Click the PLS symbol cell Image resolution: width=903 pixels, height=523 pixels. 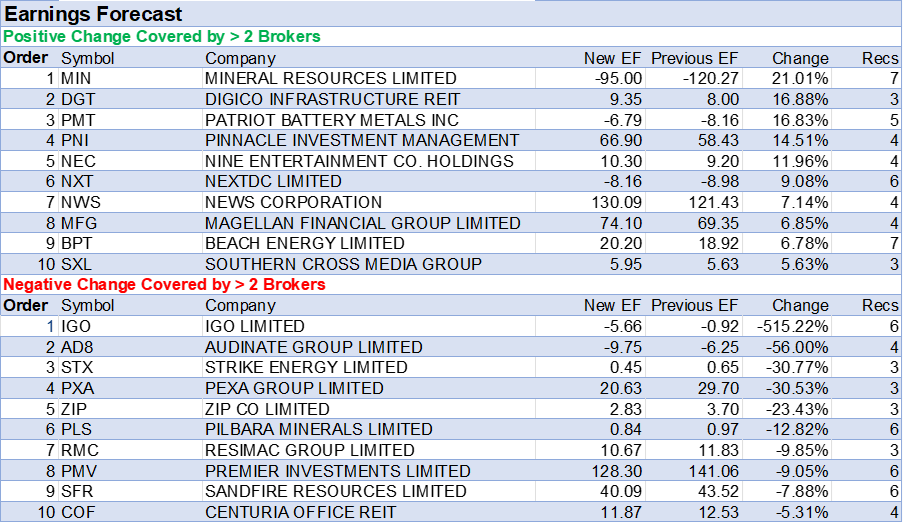77,429
